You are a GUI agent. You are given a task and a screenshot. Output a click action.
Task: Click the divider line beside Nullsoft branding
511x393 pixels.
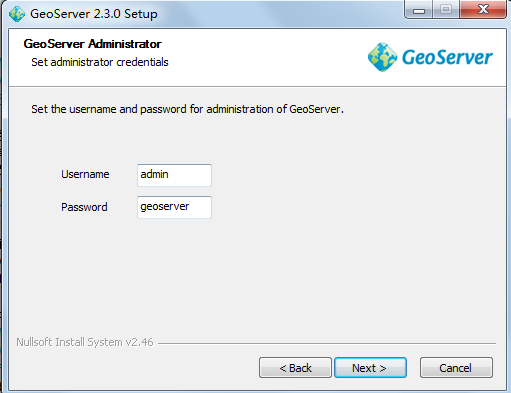(x=327, y=343)
